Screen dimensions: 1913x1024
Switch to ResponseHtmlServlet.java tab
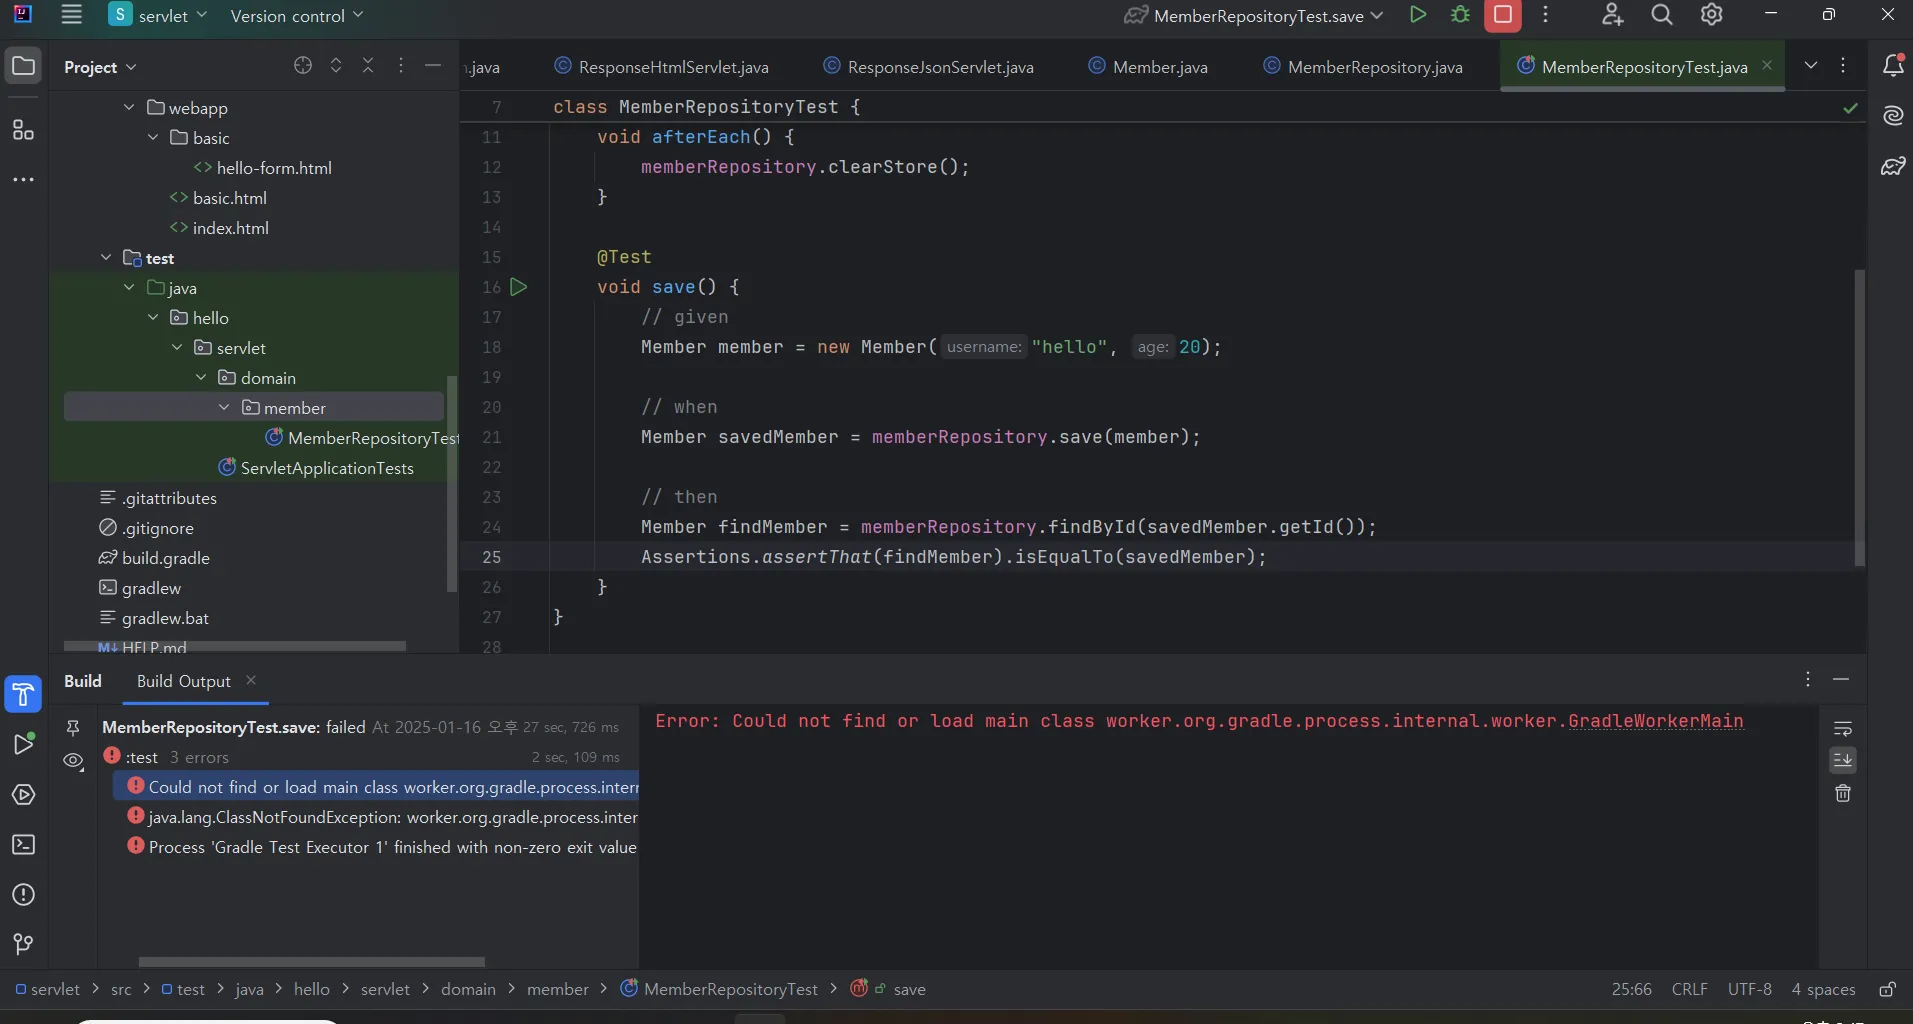pos(663,67)
